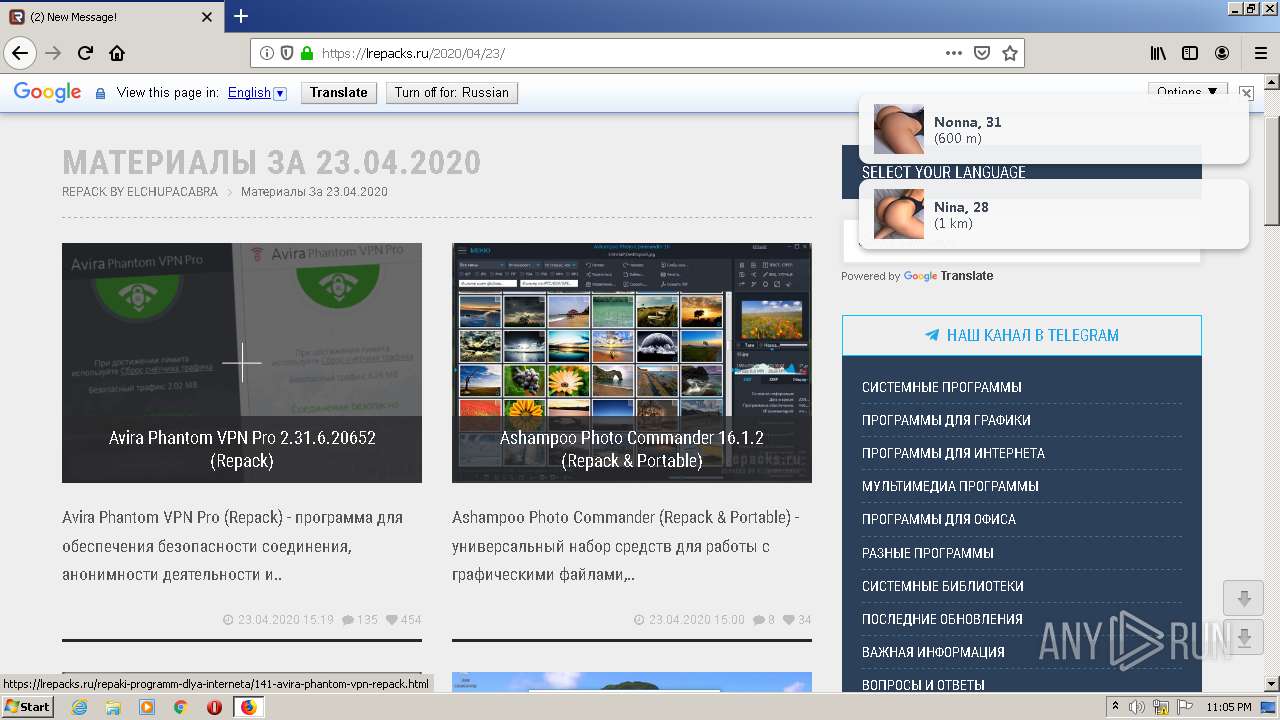Launch Google Chrome from taskbar
This screenshot has height=720, width=1280.
coord(181,707)
